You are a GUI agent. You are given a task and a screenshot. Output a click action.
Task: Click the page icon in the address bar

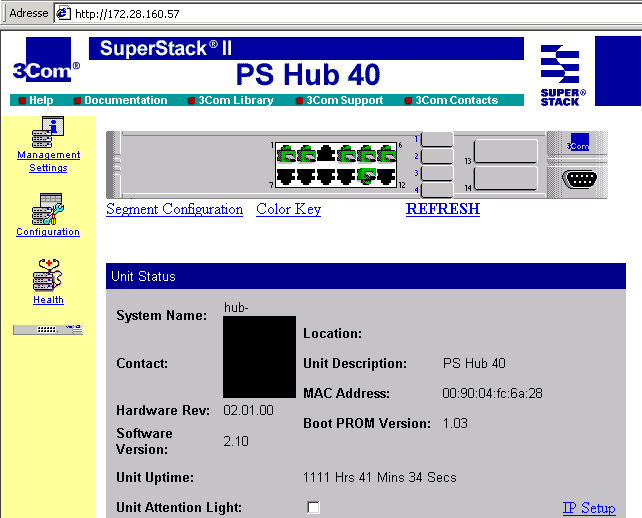point(63,14)
